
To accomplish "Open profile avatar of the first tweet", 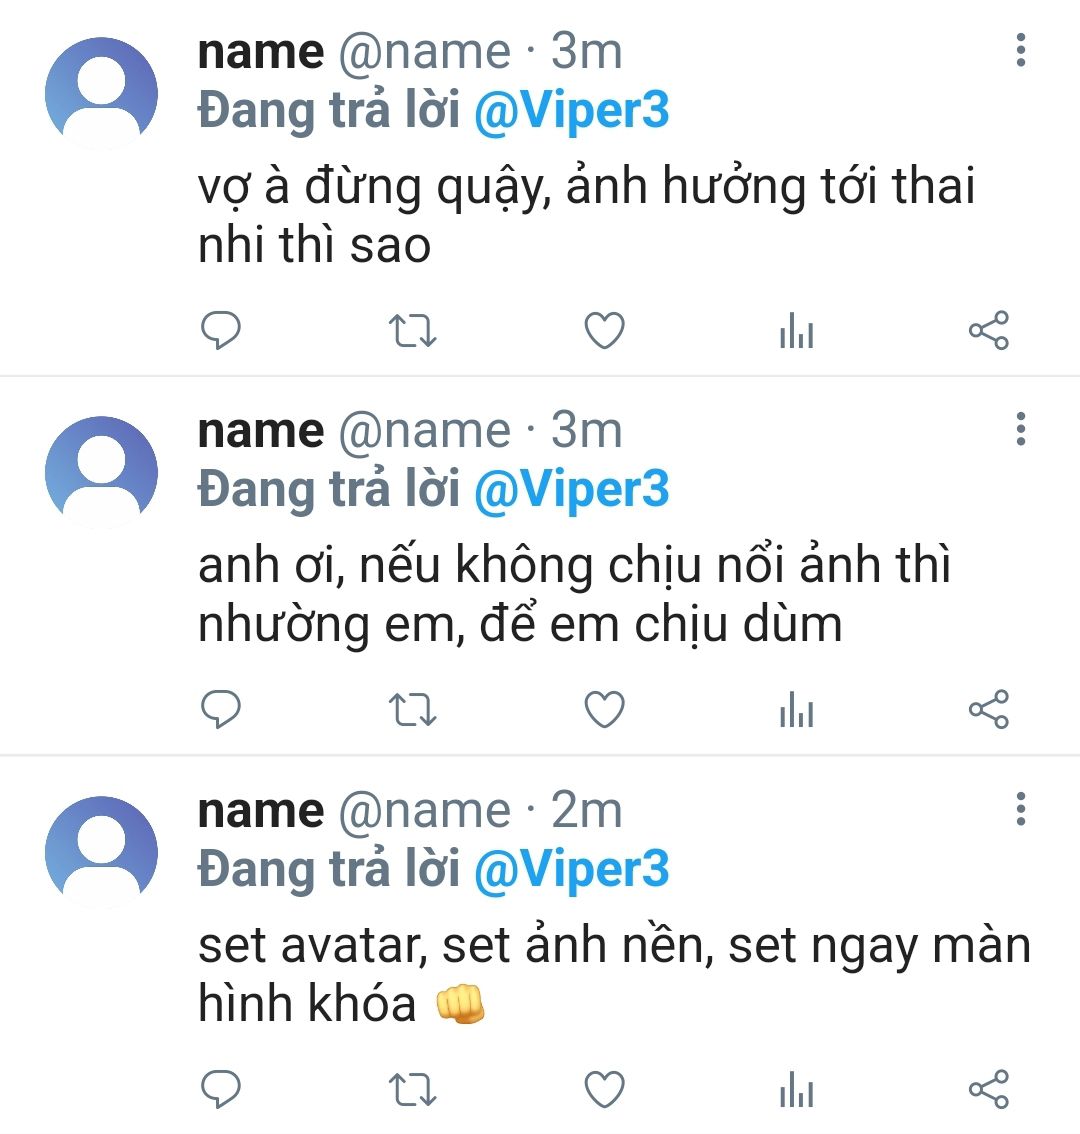I will [x=101, y=93].
